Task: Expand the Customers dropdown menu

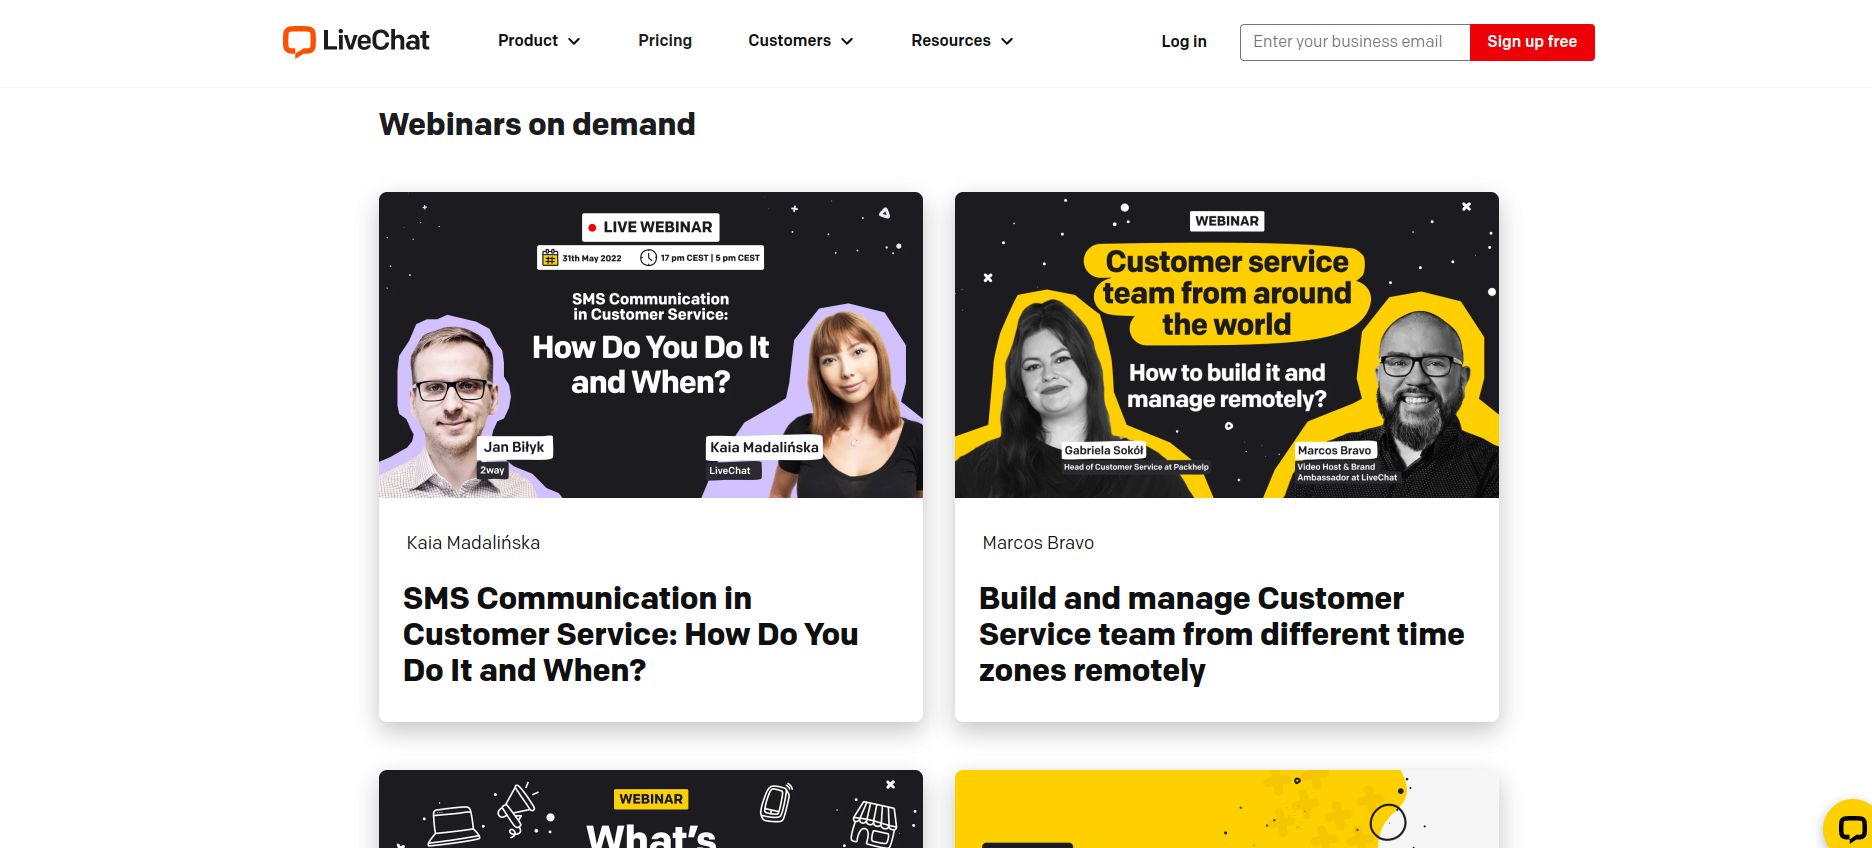Action: point(800,41)
